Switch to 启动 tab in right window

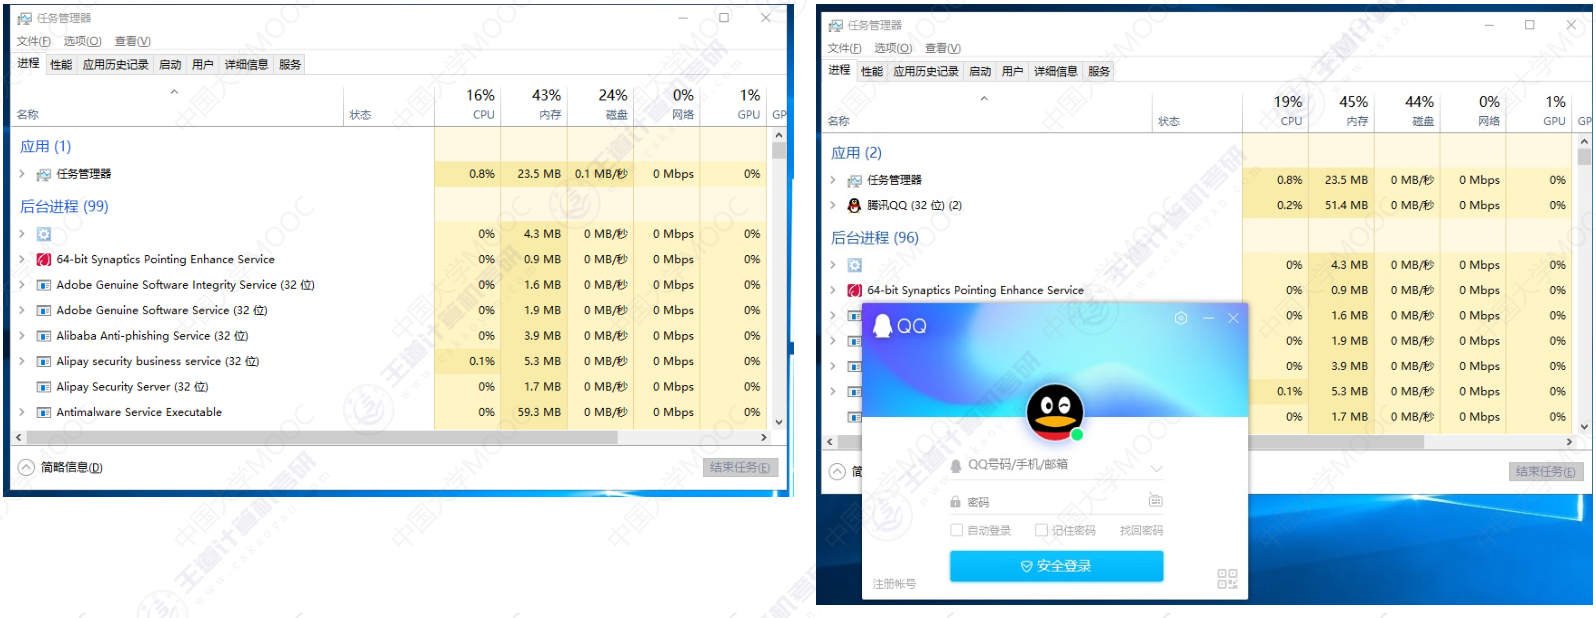980,71
